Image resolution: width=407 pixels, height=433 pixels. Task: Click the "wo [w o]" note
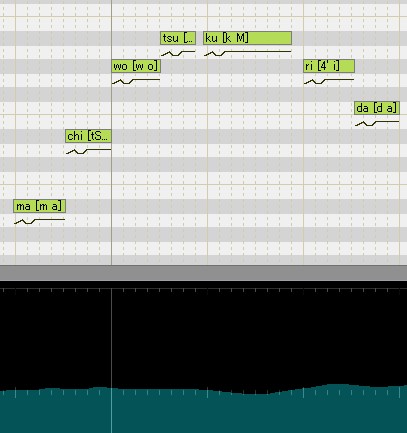pos(136,66)
